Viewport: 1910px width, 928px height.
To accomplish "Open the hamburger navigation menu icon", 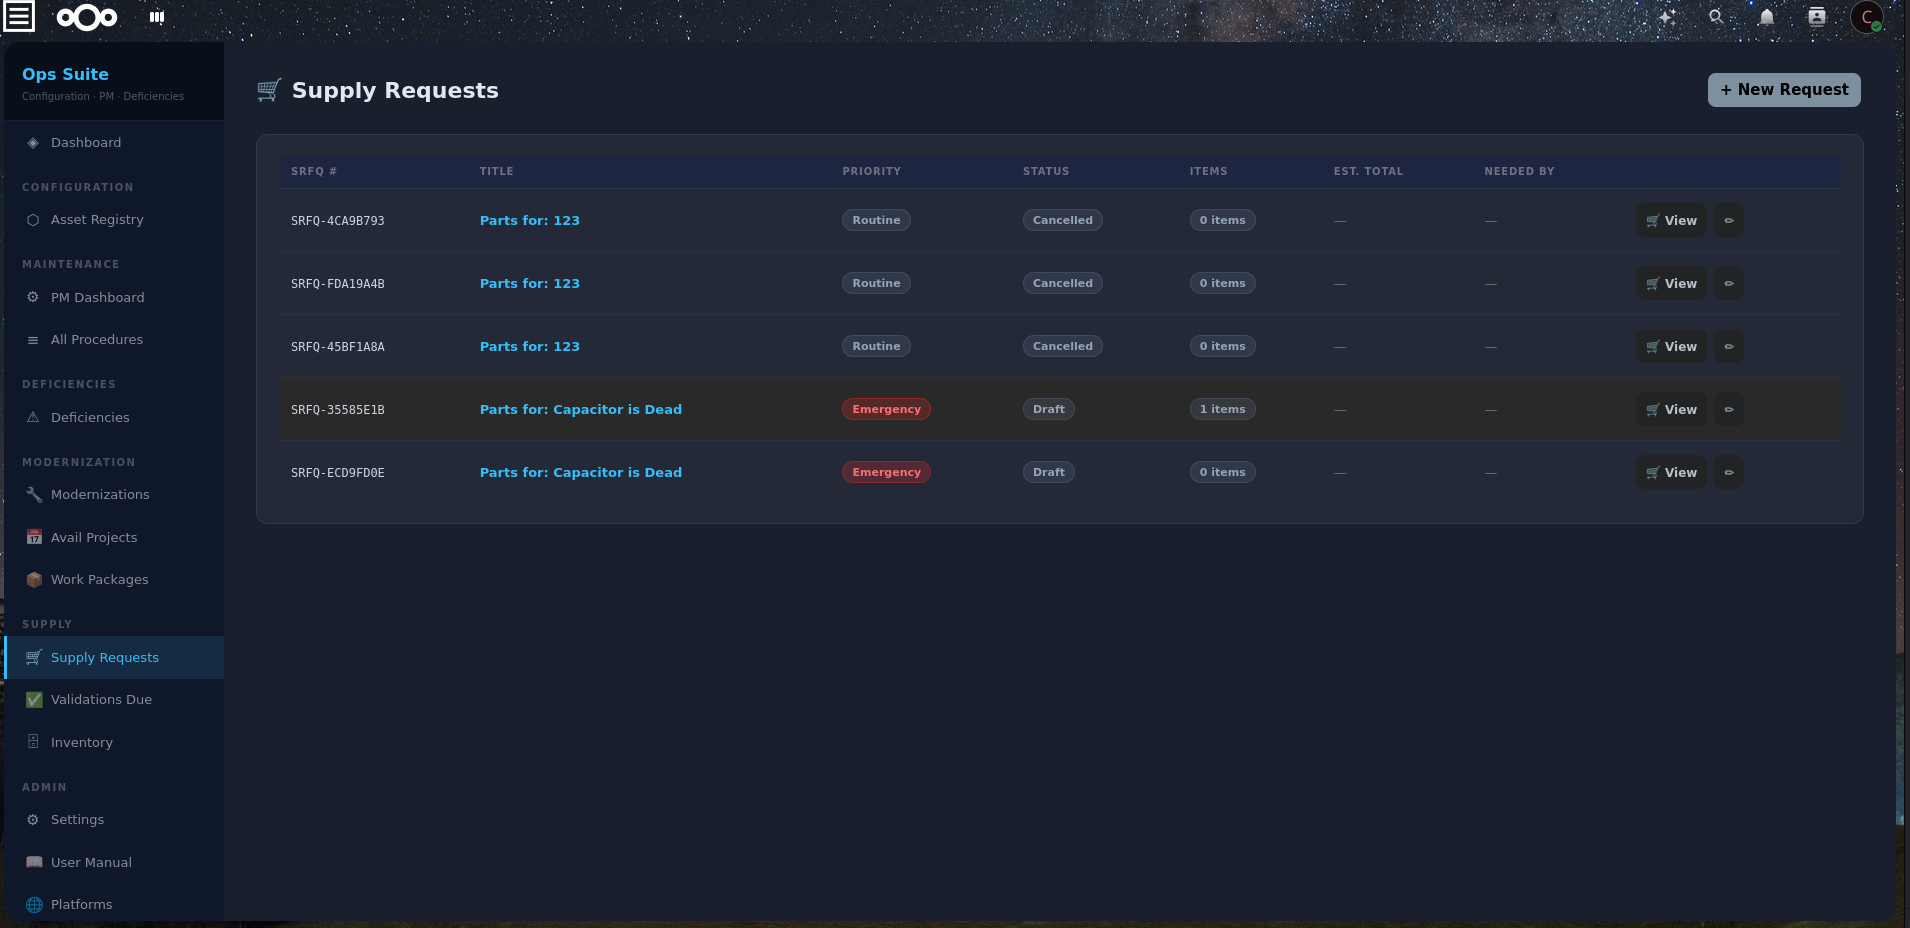I will coord(19,17).
